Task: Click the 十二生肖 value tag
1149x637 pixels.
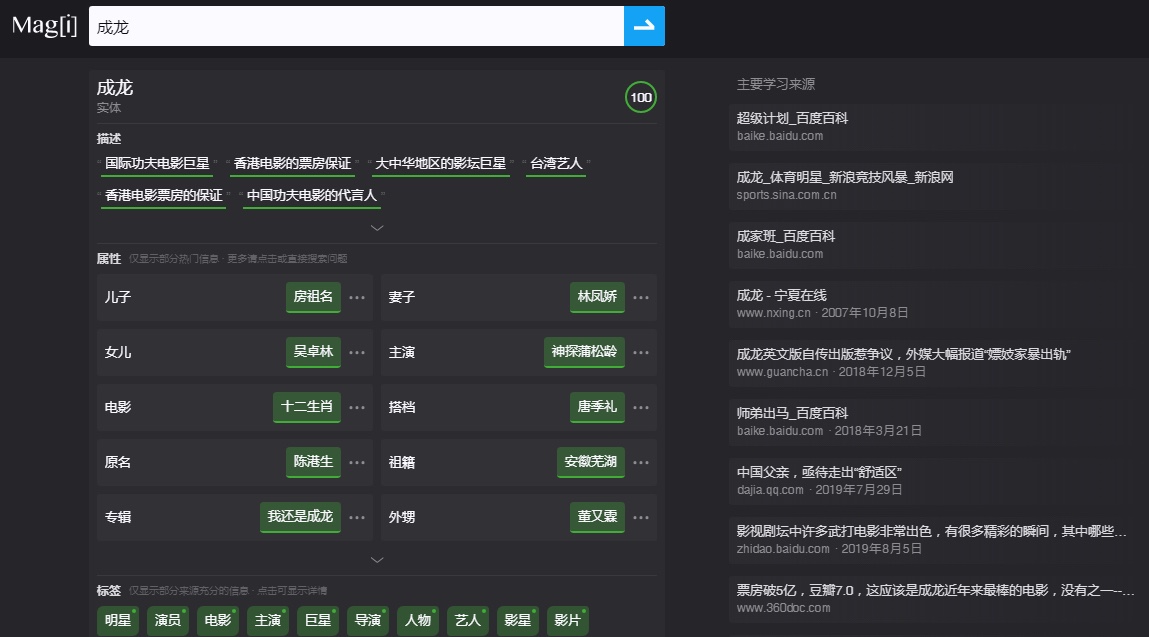Action: 307,407
